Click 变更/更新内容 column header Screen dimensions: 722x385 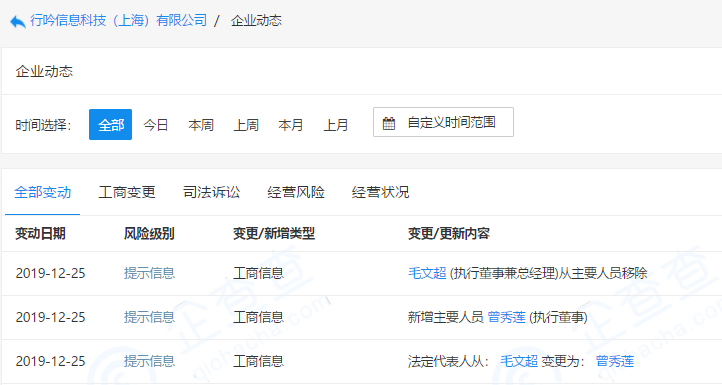click(449, 233)
